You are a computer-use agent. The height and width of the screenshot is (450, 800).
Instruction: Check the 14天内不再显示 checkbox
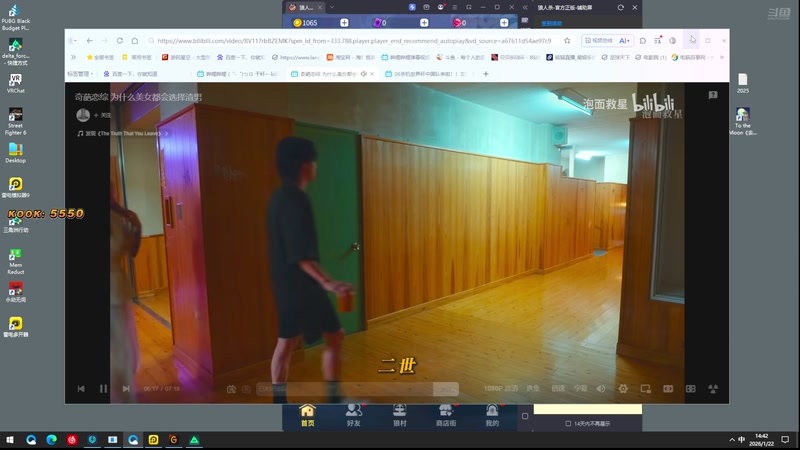tap(568, 423)
